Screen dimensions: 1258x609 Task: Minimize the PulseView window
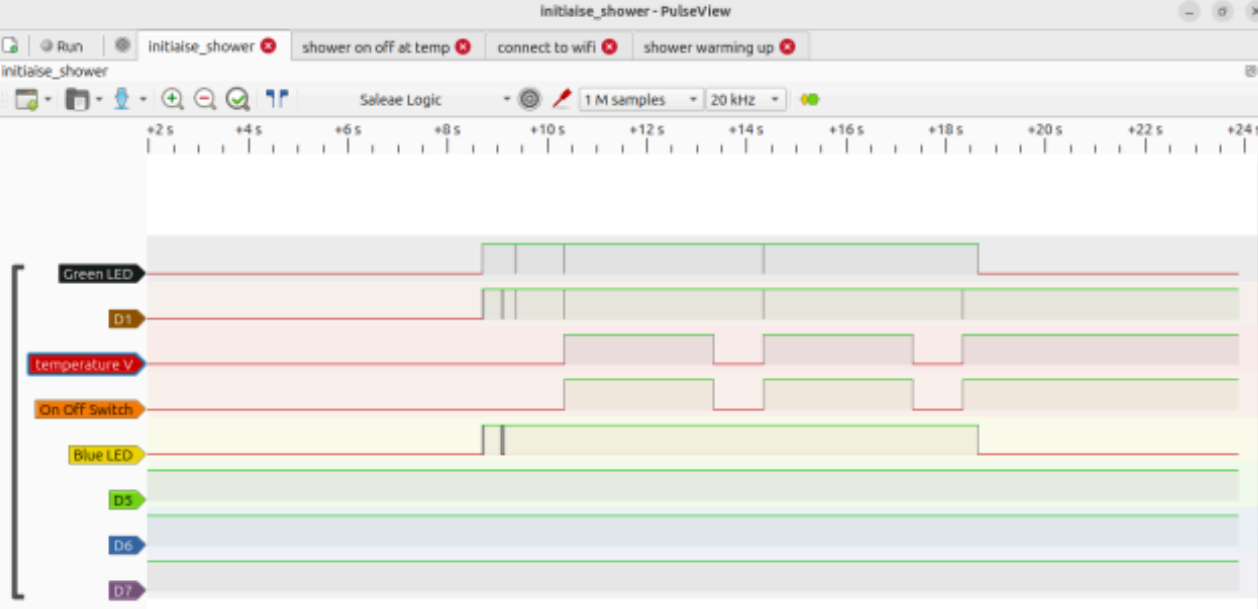pos(1189,12)
